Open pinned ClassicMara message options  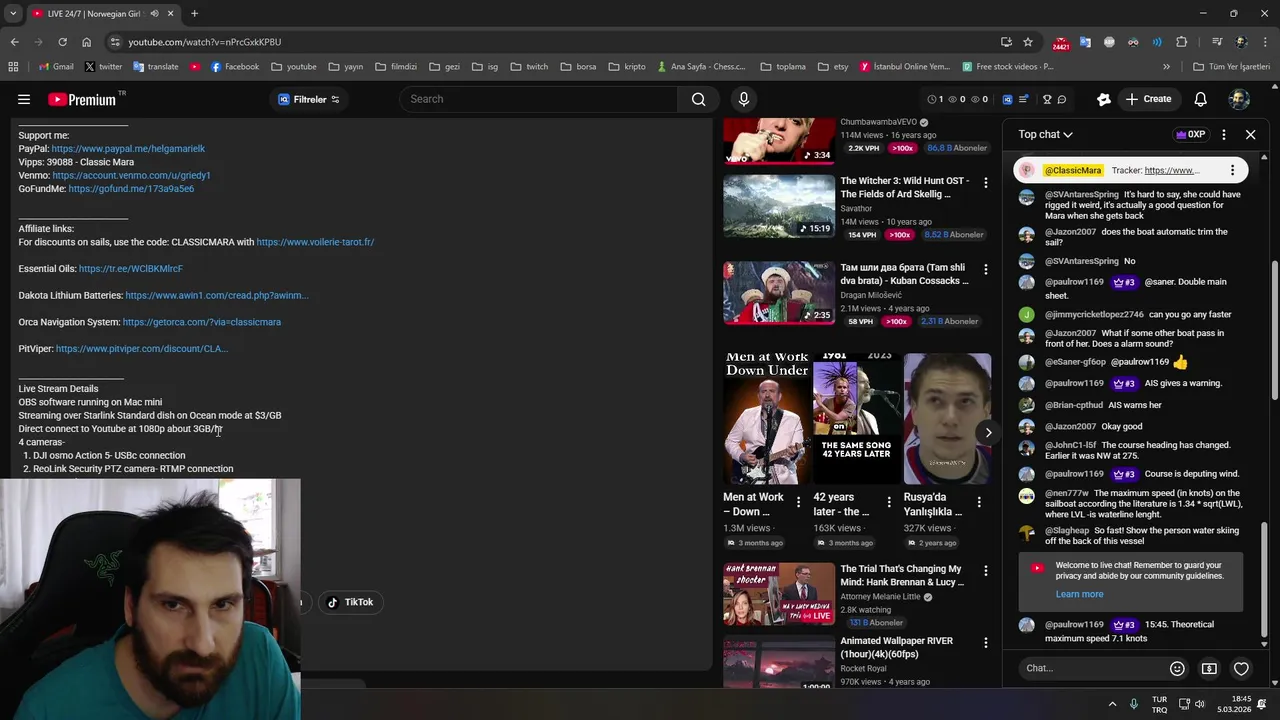(x=1232, y=170)
